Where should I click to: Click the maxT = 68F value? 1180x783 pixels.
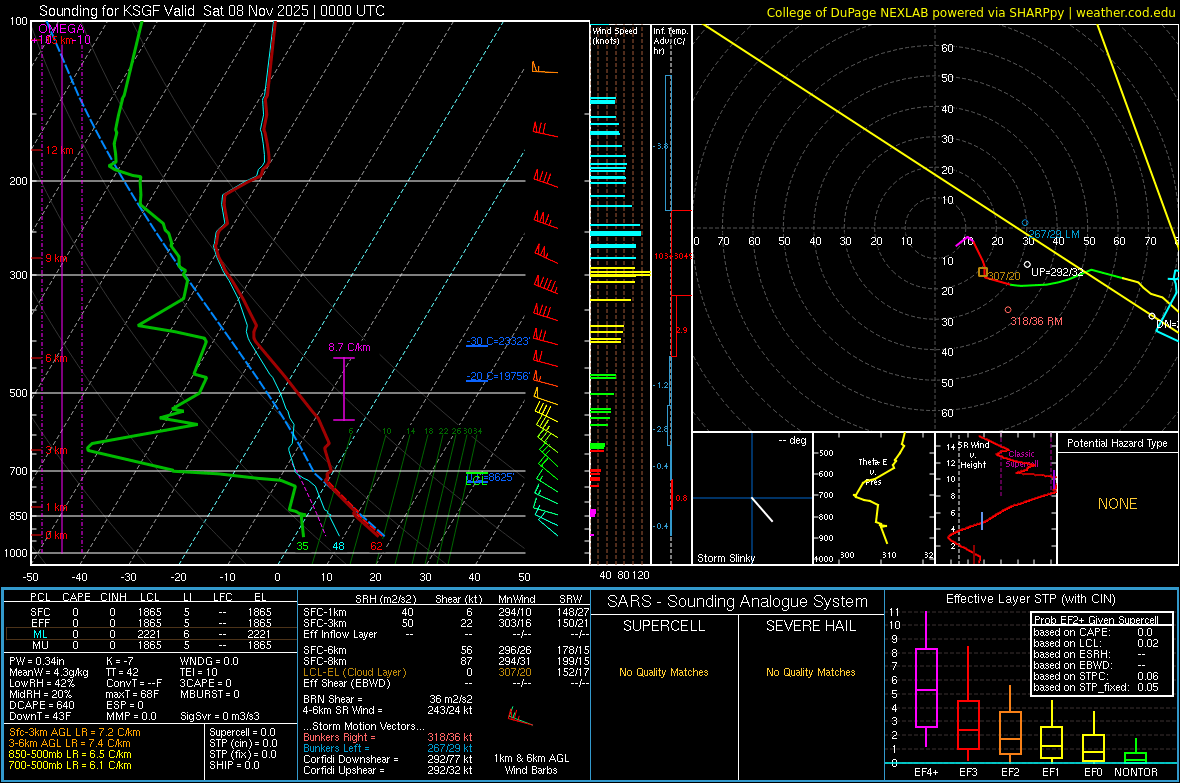tap(132, 694)
